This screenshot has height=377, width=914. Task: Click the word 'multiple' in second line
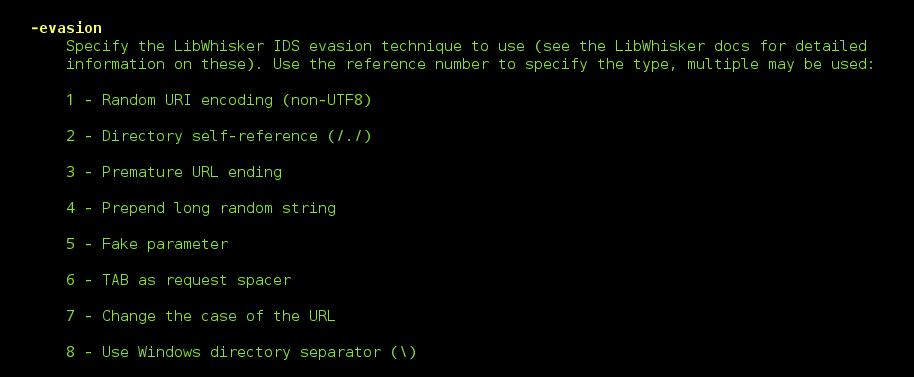coord(723,64)
